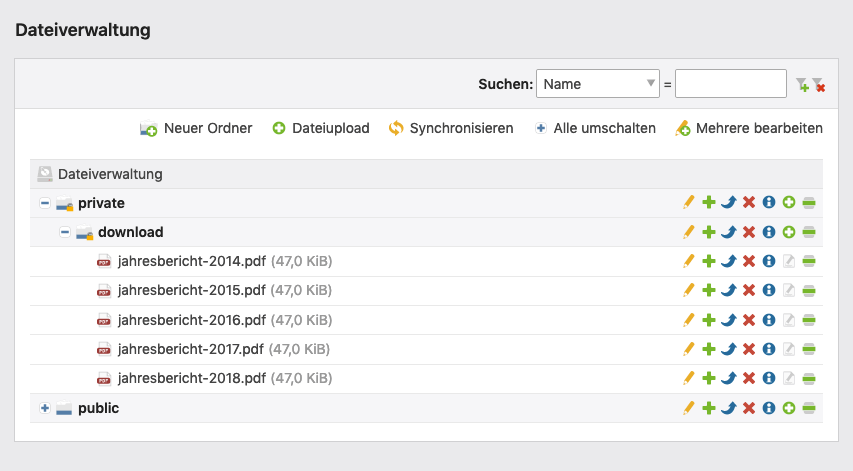Select file name jahresbericht-2018.pdf
The width and height of the screenshot is (853, 471).
coord(191,378)
